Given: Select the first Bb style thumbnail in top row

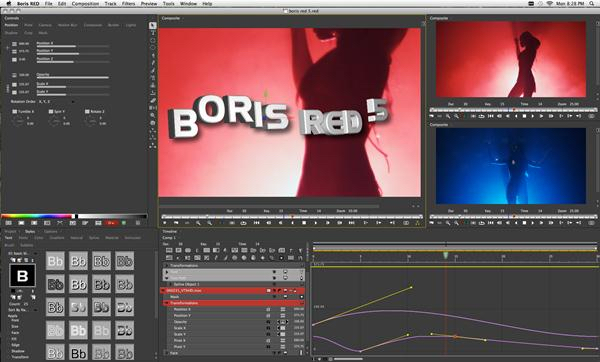Looking at the screenshot, I should point(55,261).
